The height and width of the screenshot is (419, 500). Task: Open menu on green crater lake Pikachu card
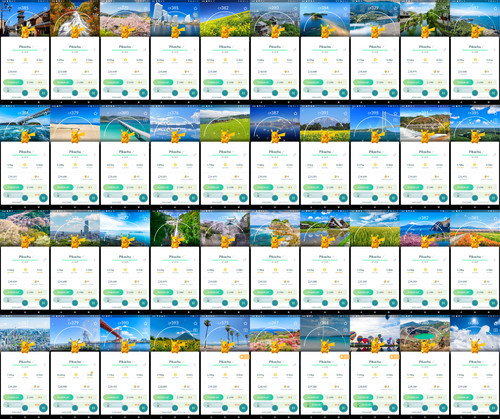click(443, 408)
